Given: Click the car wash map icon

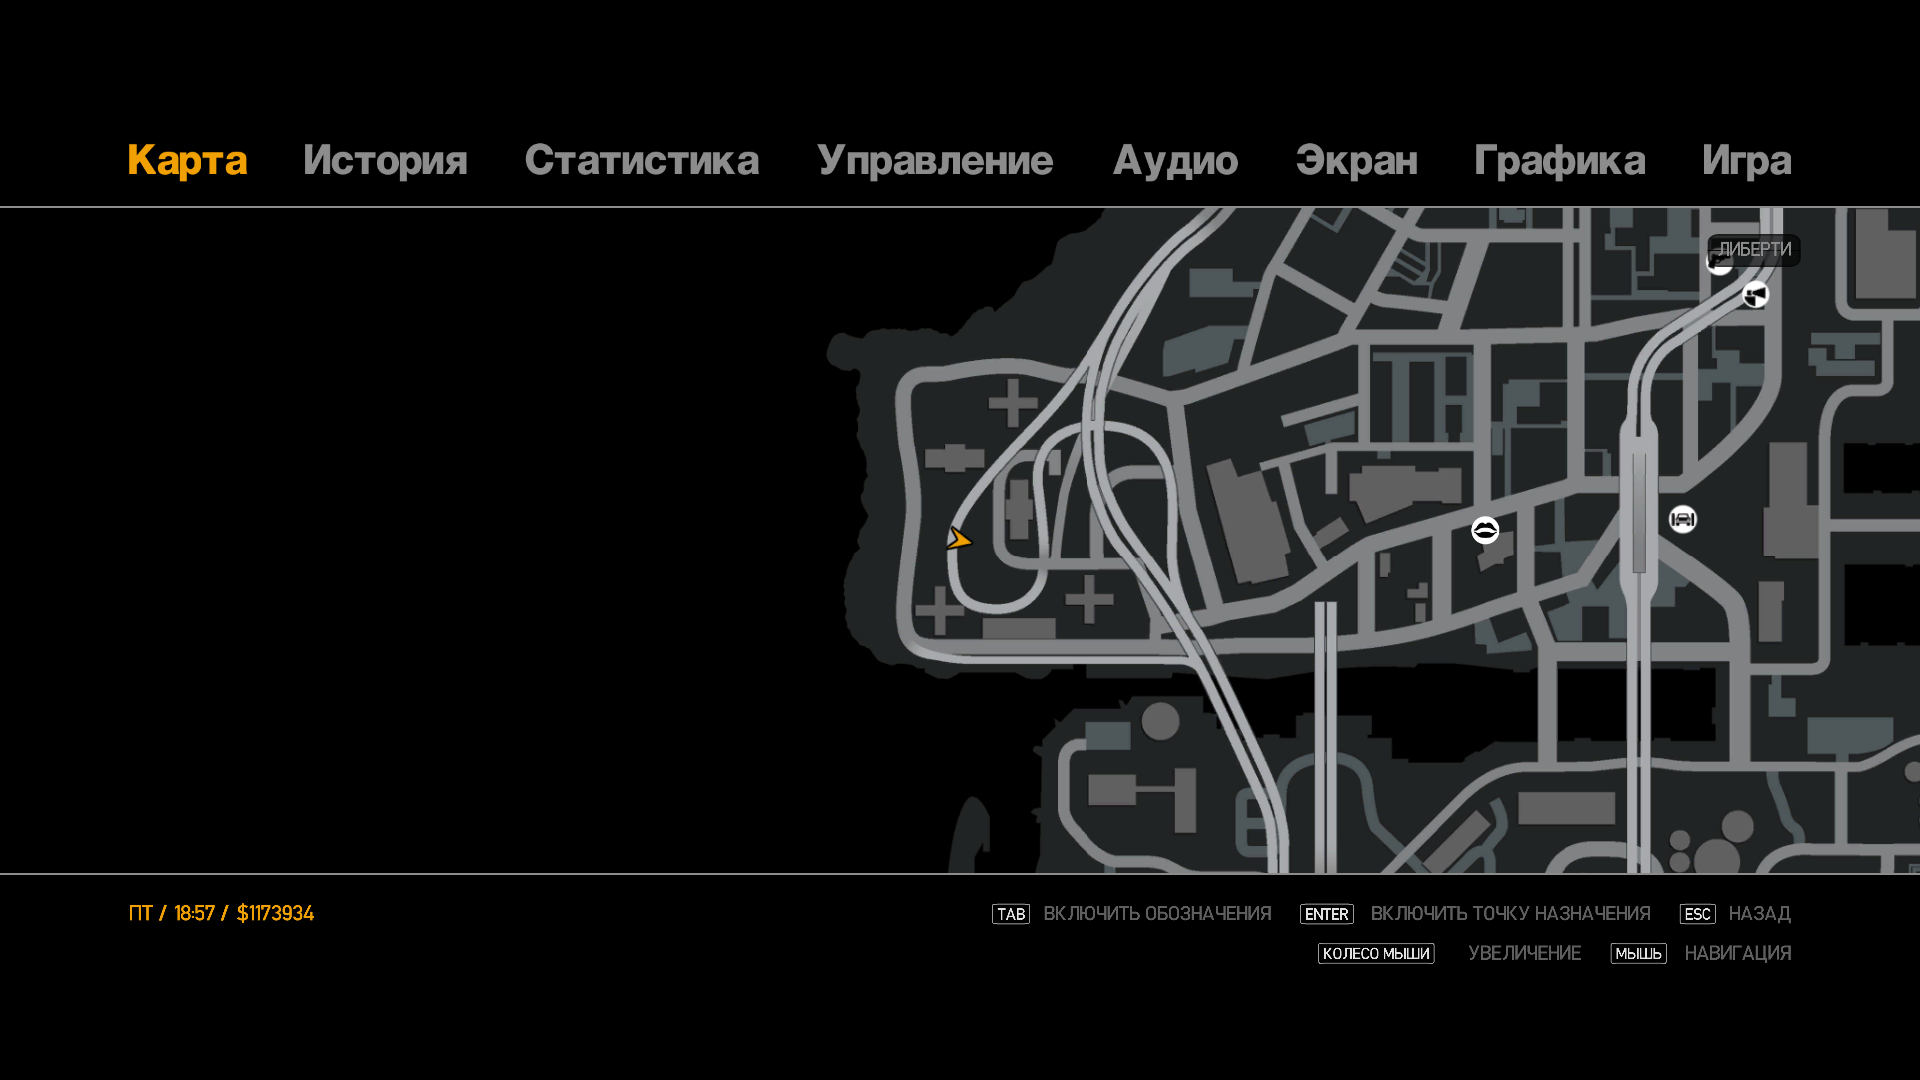Looking at the screenshot, I should click(1683, 519).
